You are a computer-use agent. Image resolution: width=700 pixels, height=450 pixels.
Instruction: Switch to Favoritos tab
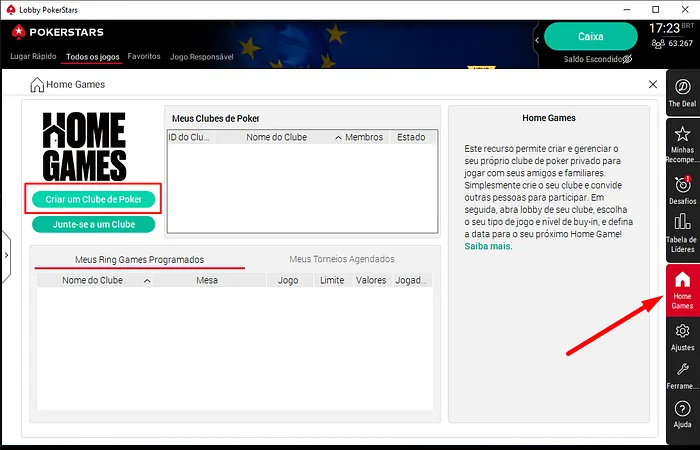point(144,57)
